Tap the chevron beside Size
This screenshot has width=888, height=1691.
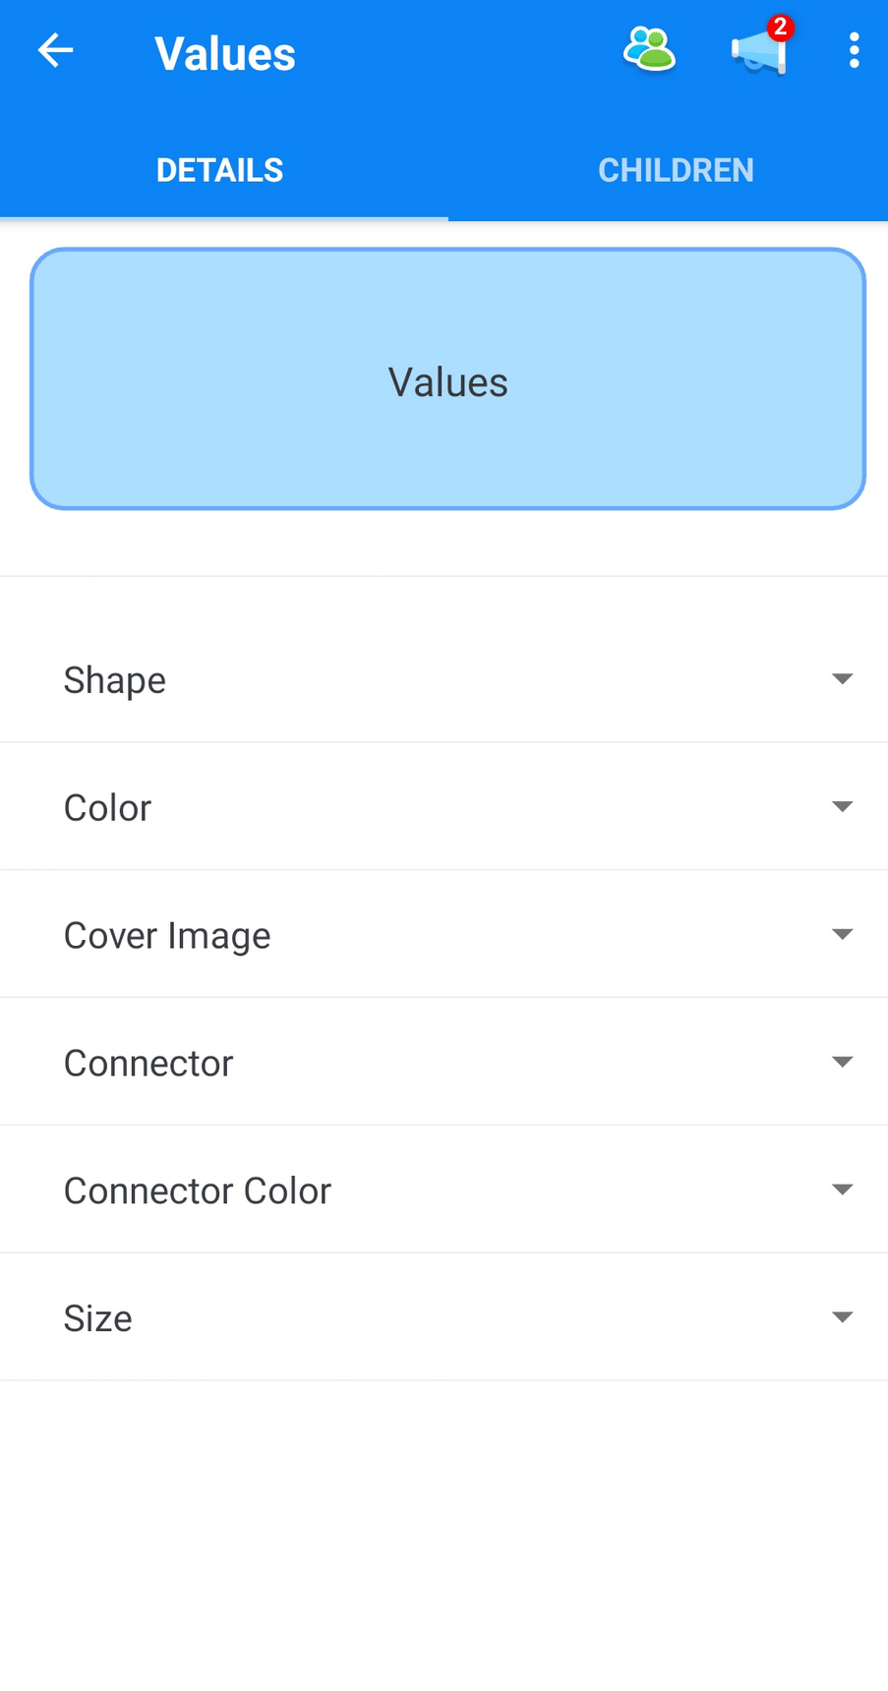[x=842, y=1317]
